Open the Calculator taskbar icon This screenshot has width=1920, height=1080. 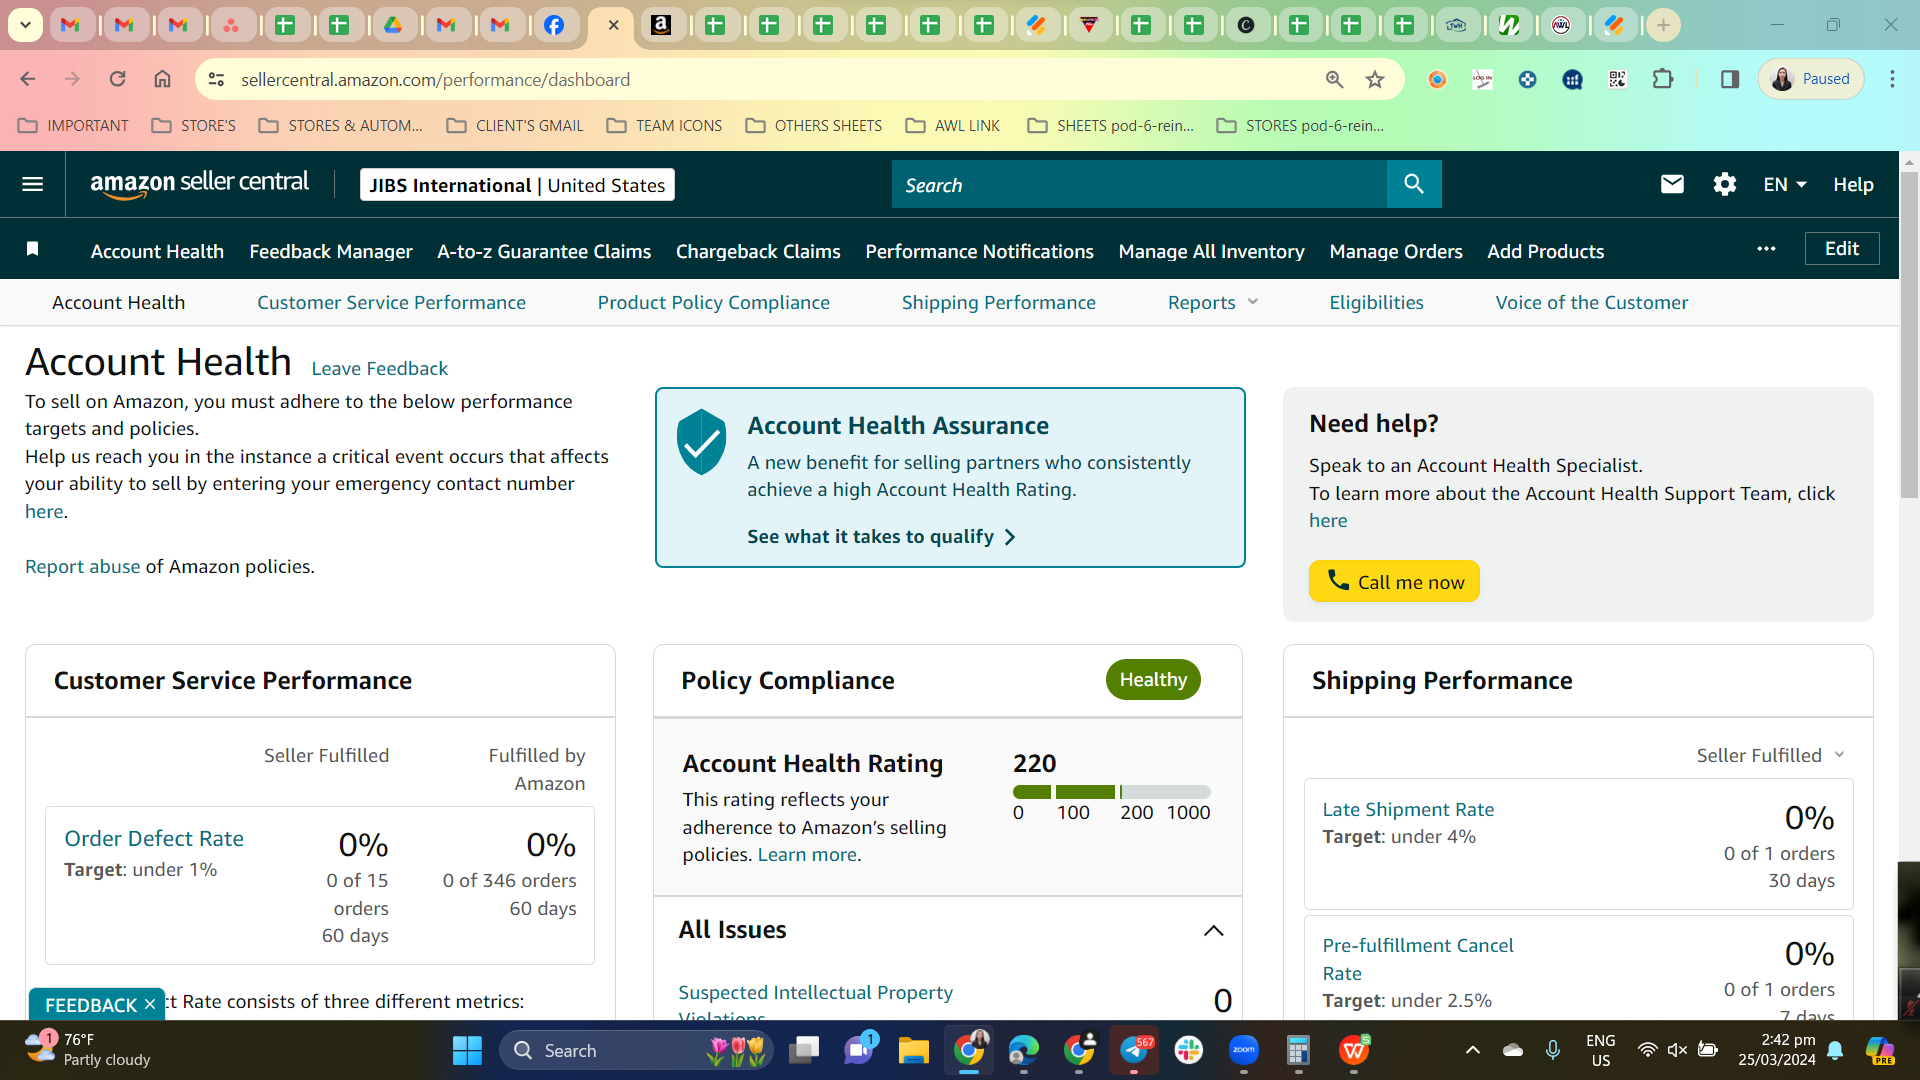pyautogui.click(x=1298, y=1050)
